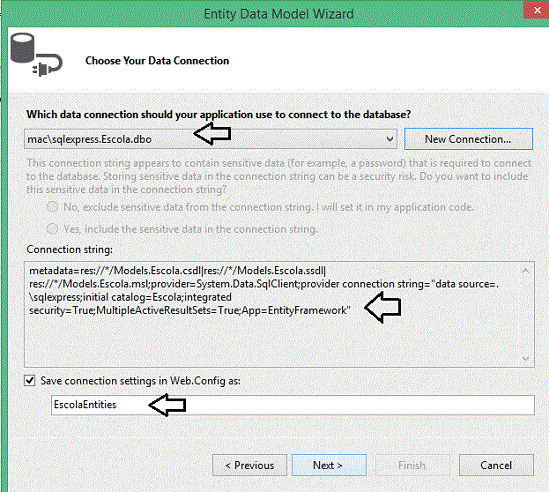Click the New Connection... button
This screenshot has height=492, width=549.
pos(468,139)
